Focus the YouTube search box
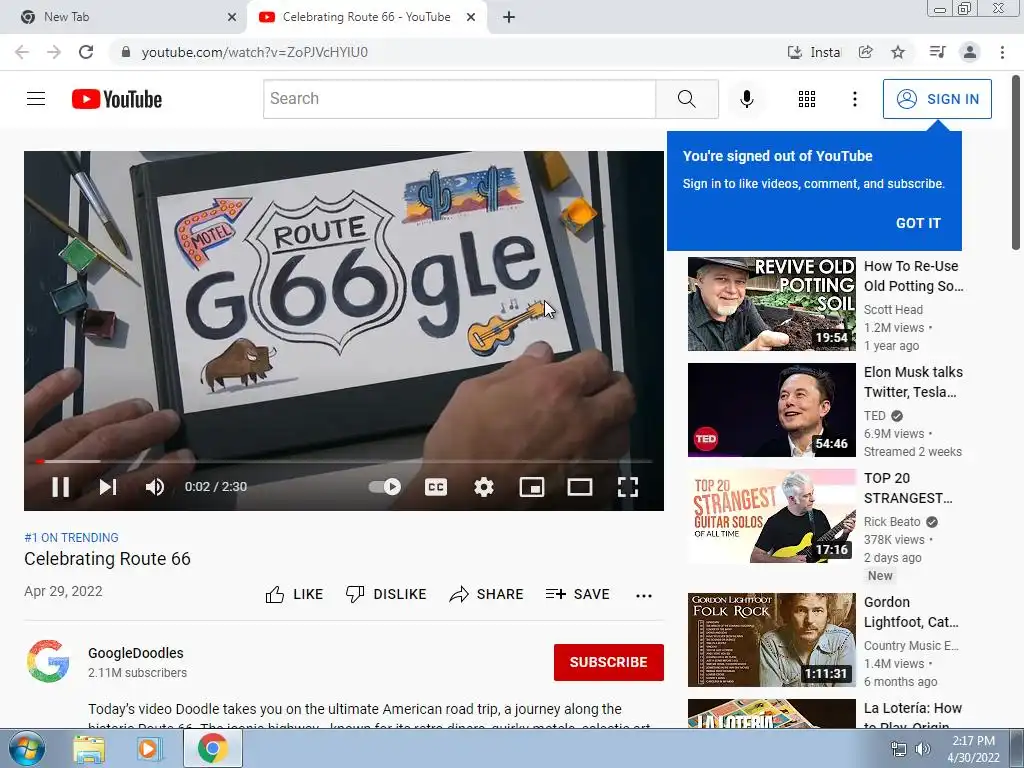Viewport: 1024px width, 768px height. pyautogui.click(x=460, y=99)
